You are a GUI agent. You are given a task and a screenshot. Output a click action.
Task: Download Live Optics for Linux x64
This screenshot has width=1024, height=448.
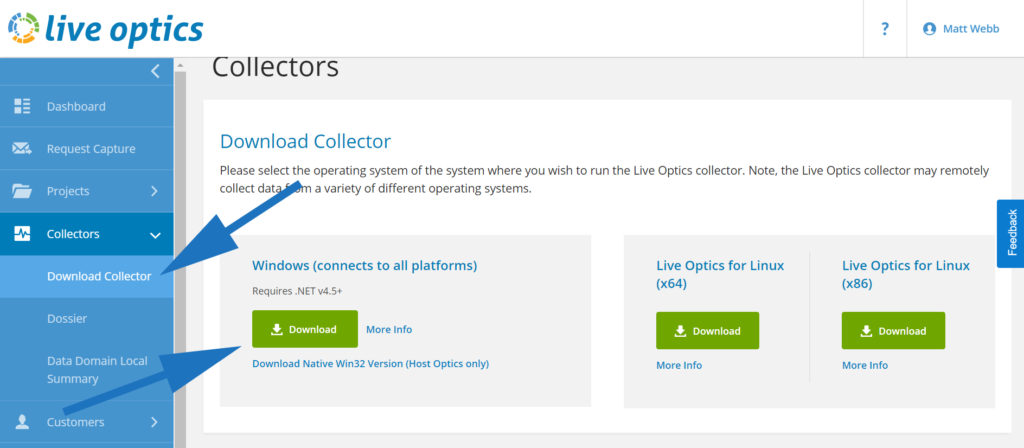coord(707,330)
